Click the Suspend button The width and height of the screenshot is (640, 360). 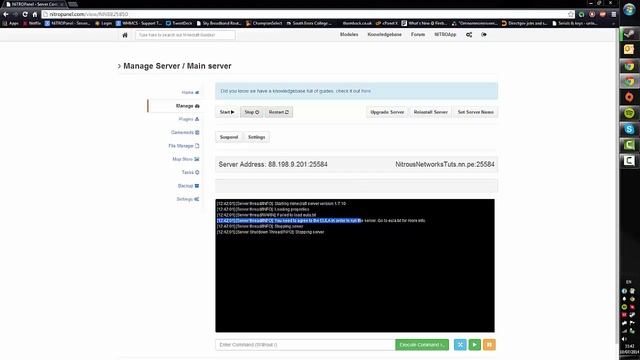tap(229, 137)
